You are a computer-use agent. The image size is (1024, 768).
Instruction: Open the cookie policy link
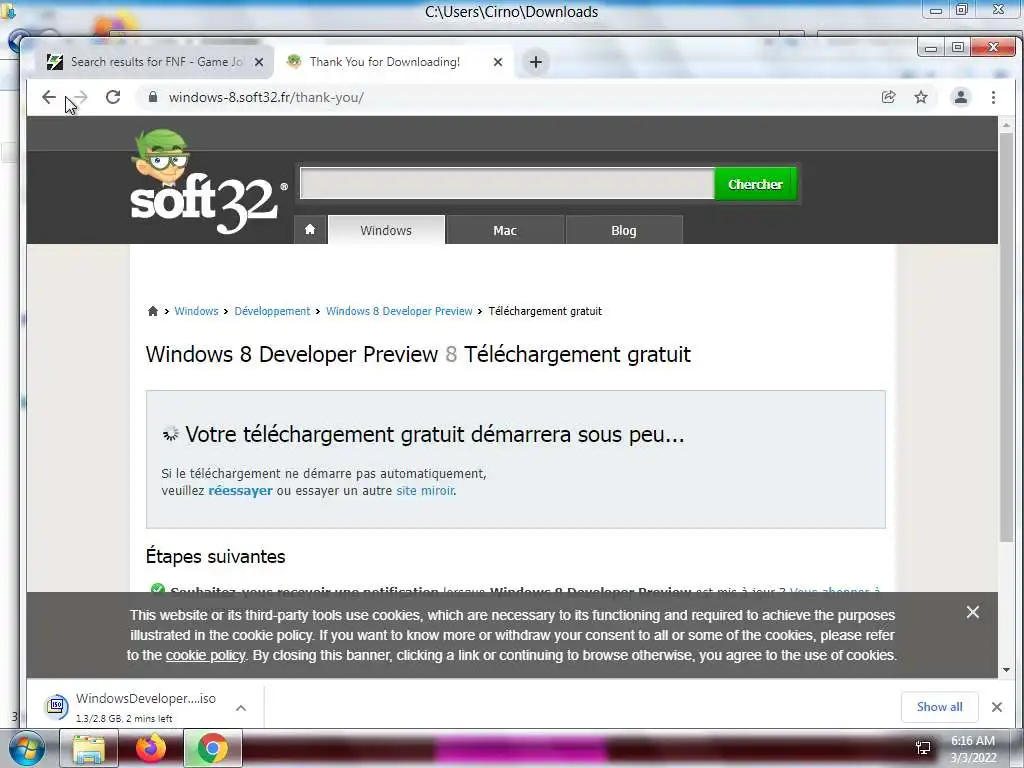(205, 655)
